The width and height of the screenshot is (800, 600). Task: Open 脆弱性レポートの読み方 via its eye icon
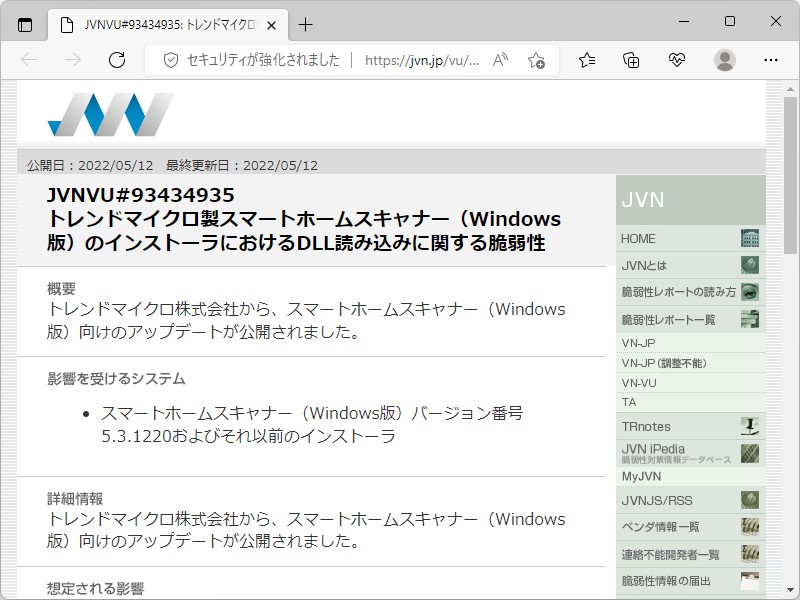pos(749,293)
